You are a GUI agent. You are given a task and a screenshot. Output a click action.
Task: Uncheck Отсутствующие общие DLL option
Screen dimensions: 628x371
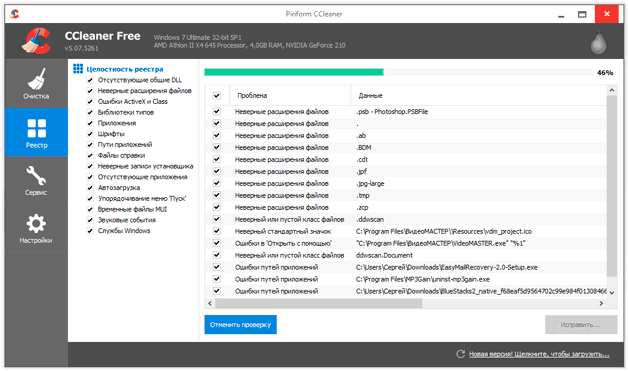[x=90, y=80]
